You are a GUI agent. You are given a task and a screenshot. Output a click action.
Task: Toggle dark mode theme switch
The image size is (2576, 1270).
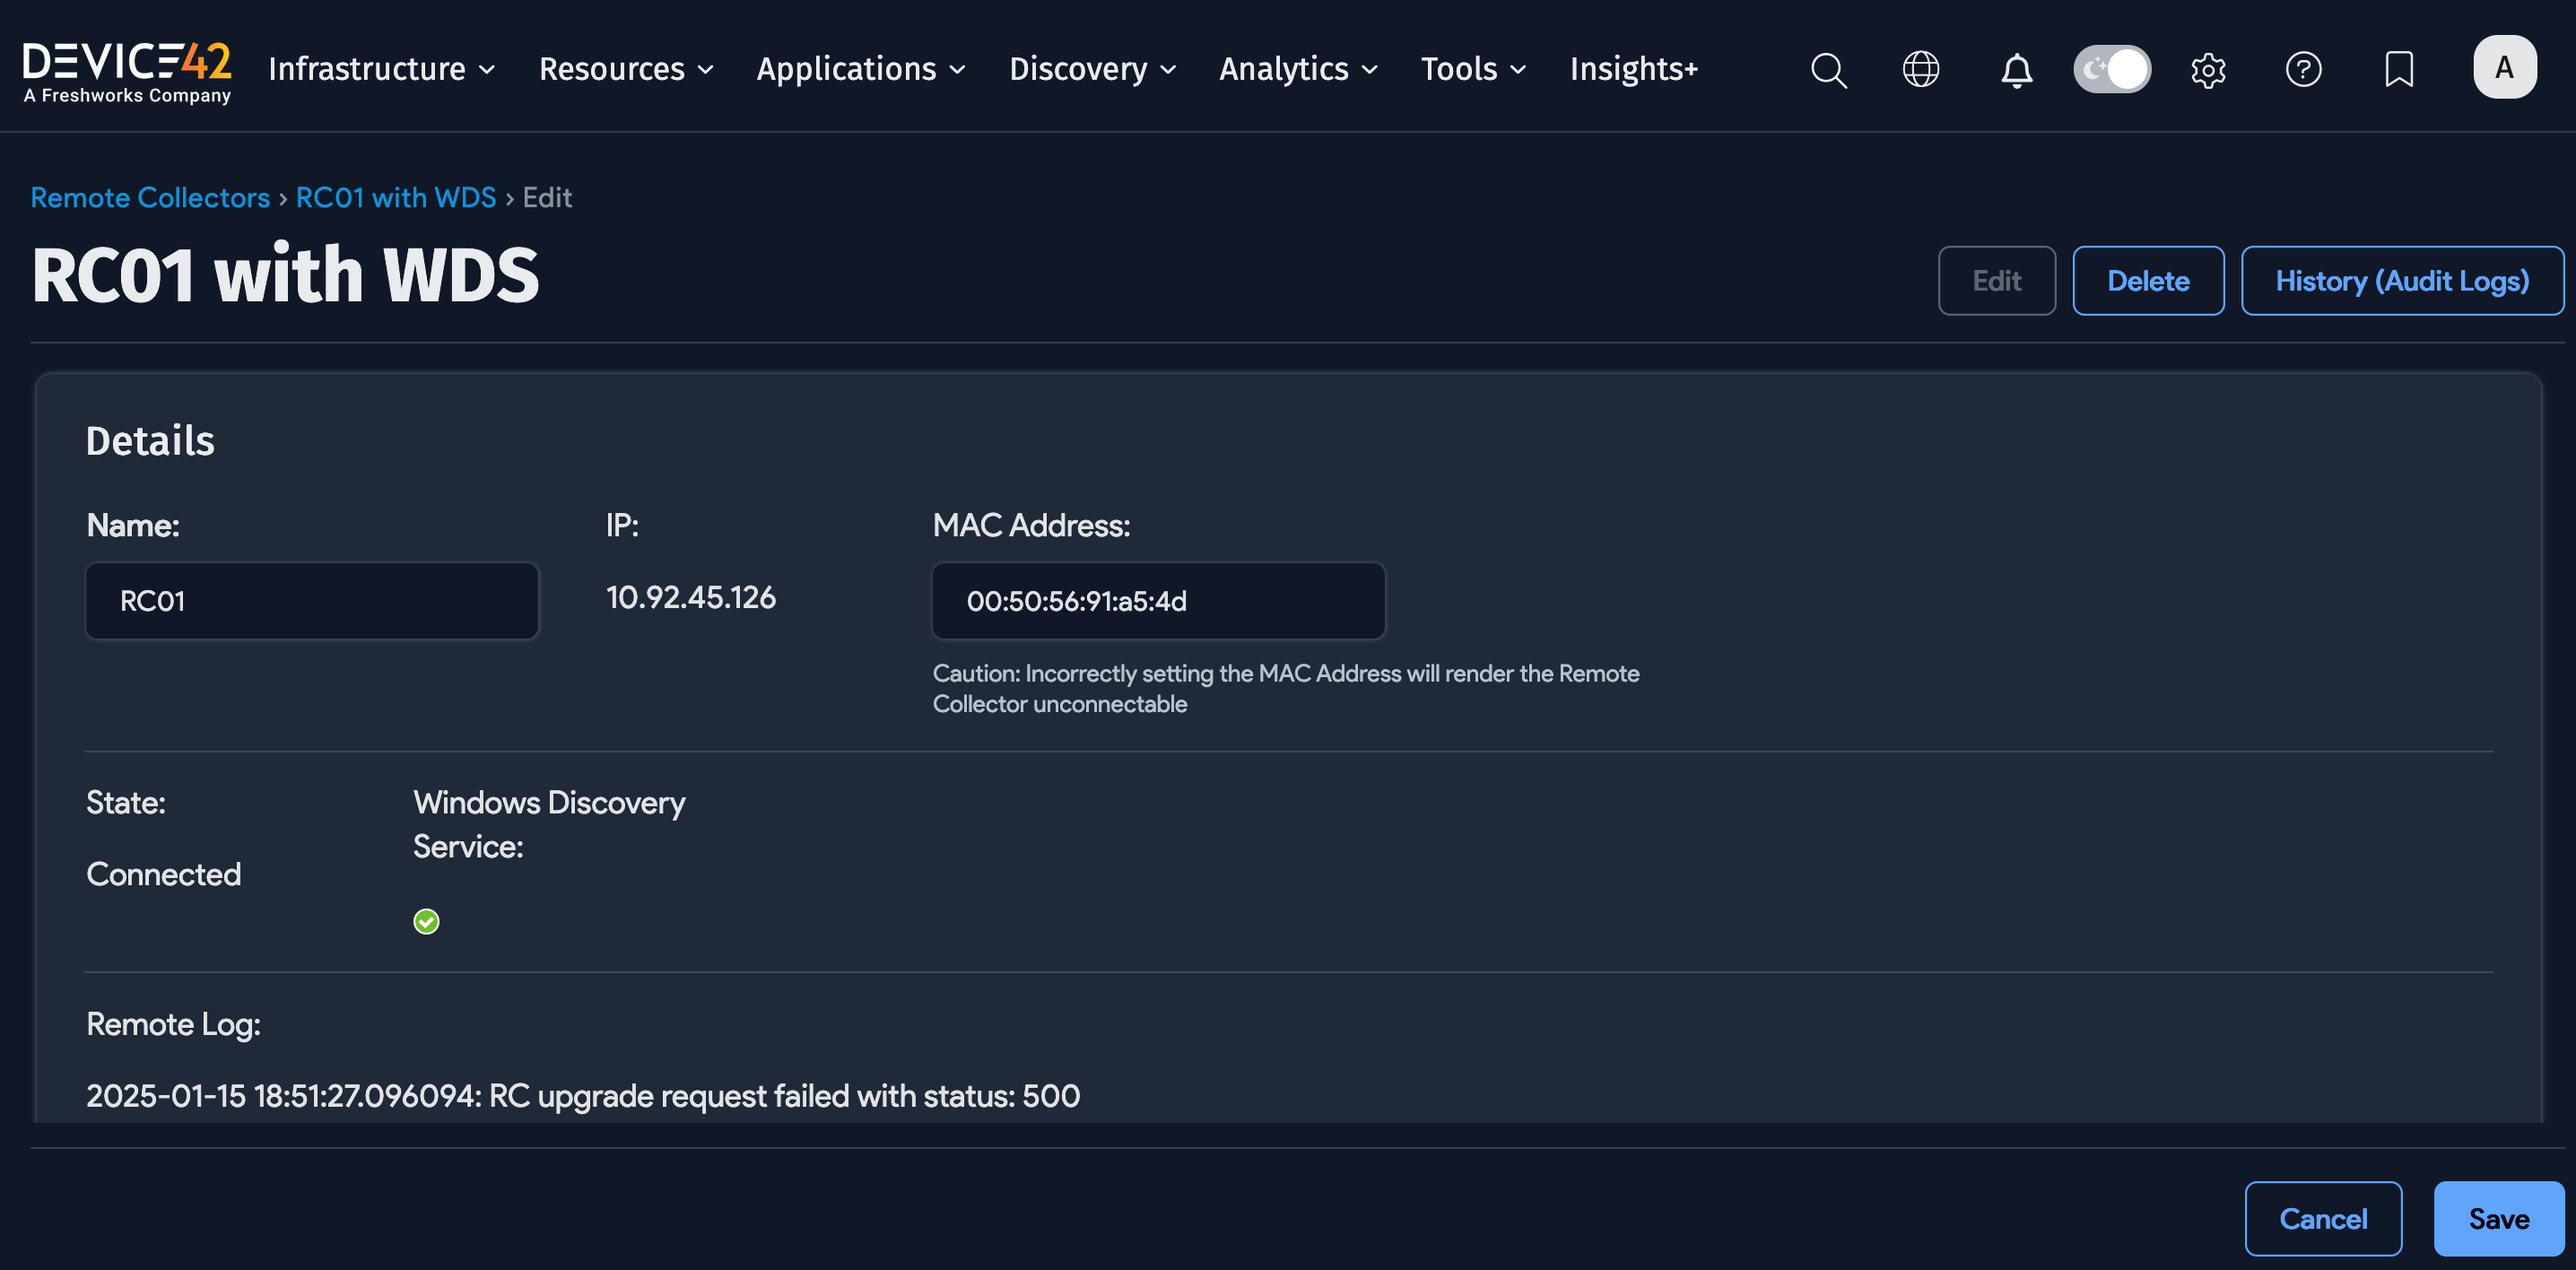click(2112, 69)
